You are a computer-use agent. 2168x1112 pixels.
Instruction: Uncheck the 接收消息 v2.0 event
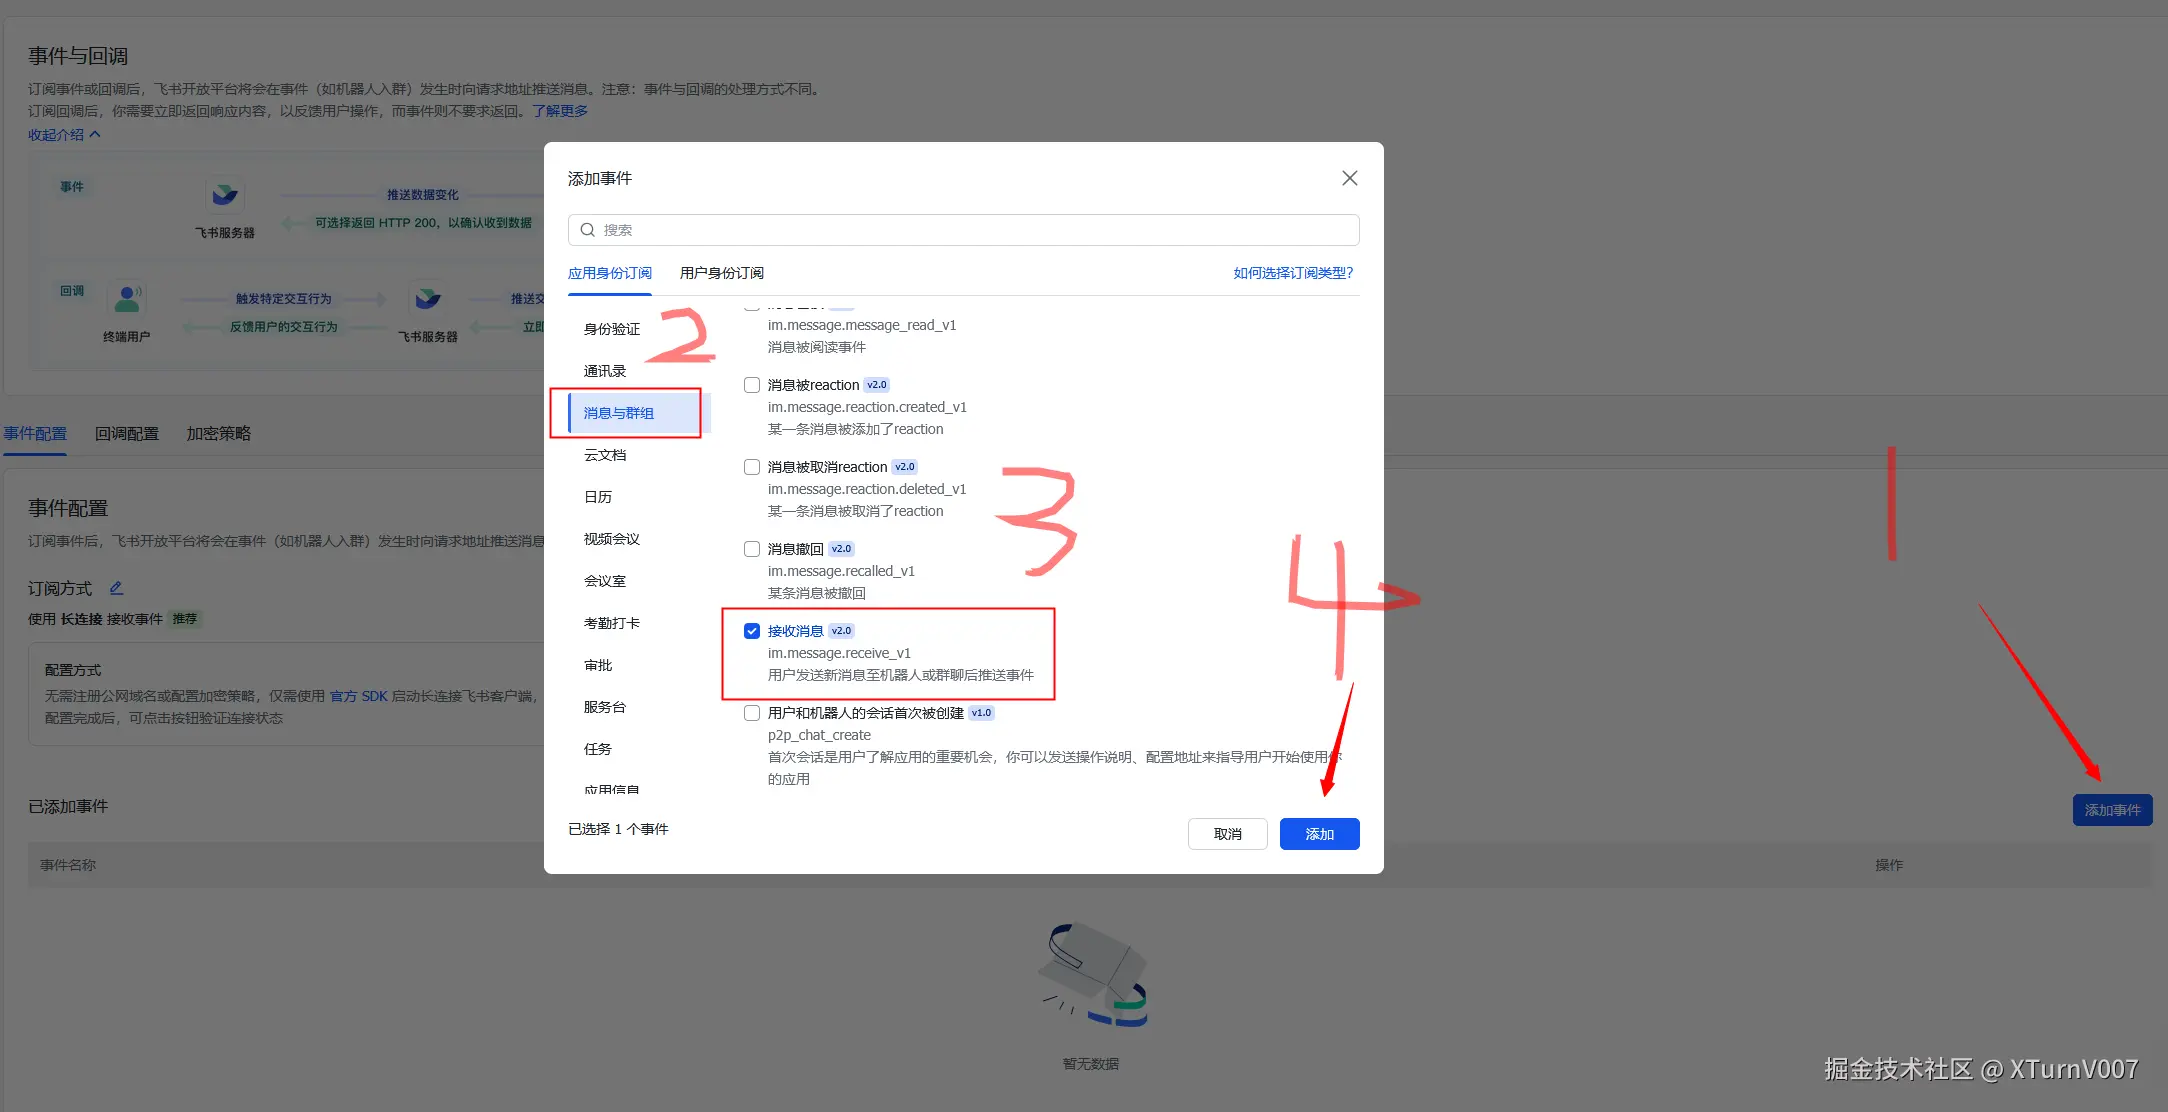pyautogui.click(x=751, y=630)
